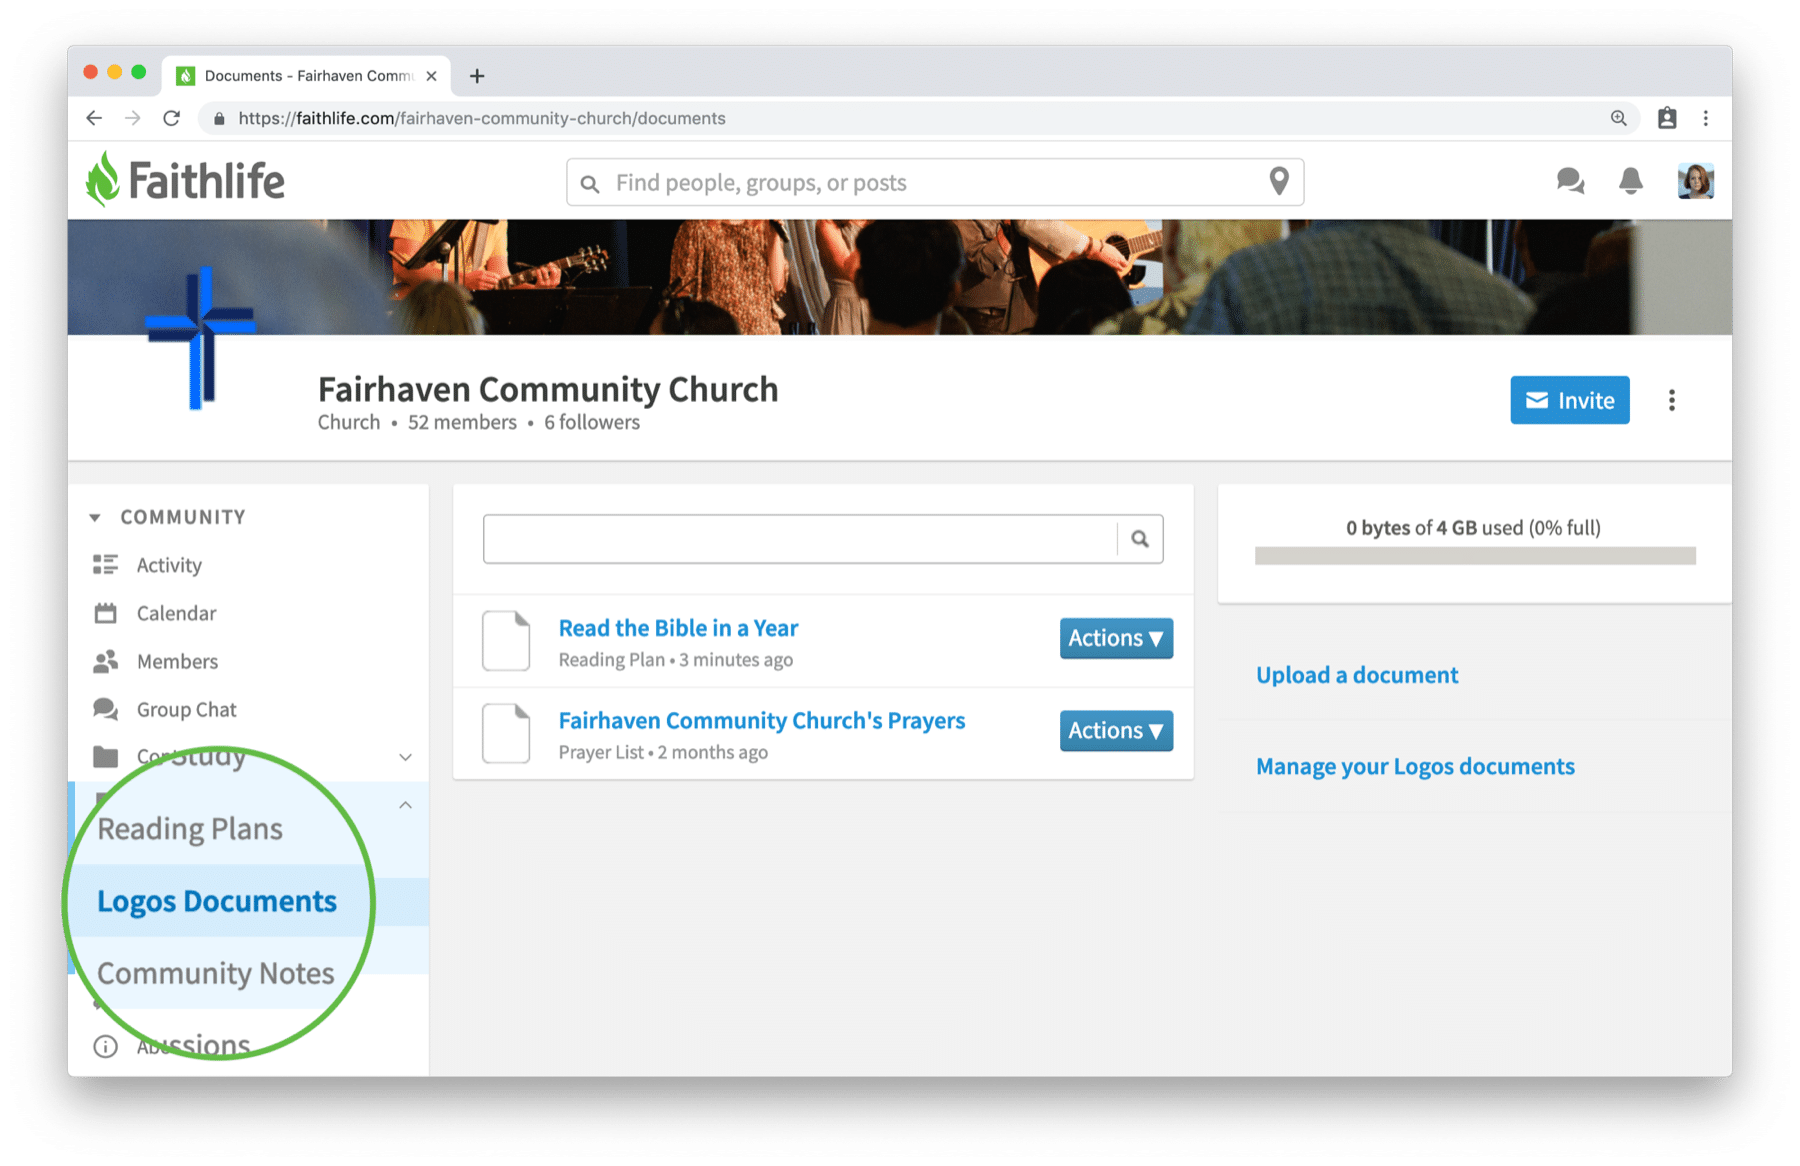1800x1166 pixels.
Task: Click the Faithlife flame logo
Action: pyautogui.click(x=102, y=180)
